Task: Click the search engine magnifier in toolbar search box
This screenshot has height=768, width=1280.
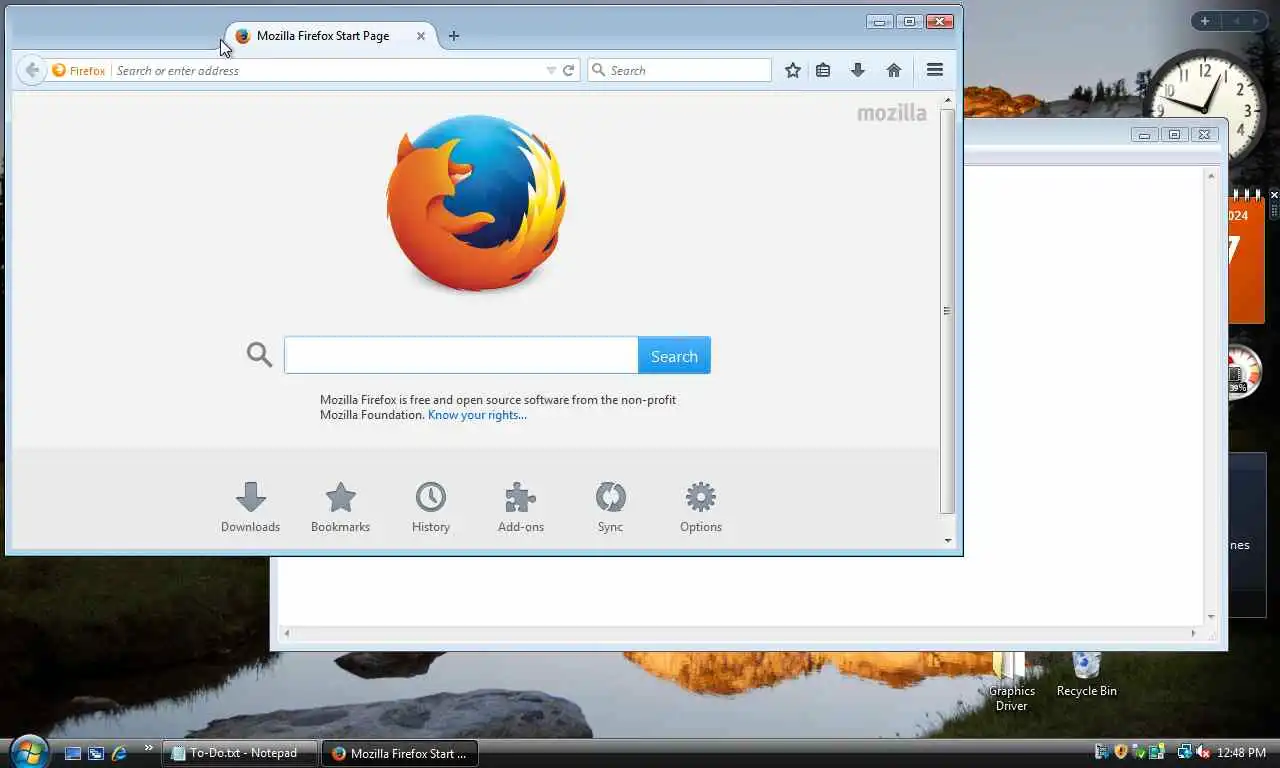Action: [x=599, y=71]
